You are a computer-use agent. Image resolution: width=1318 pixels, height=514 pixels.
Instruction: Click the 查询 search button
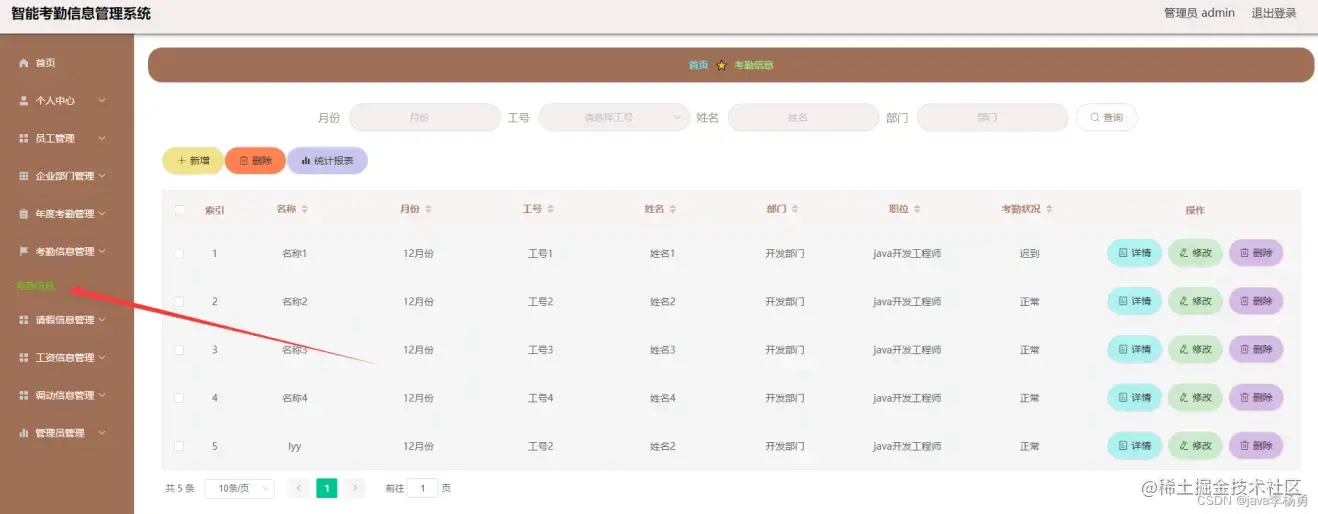[1106, 117]
